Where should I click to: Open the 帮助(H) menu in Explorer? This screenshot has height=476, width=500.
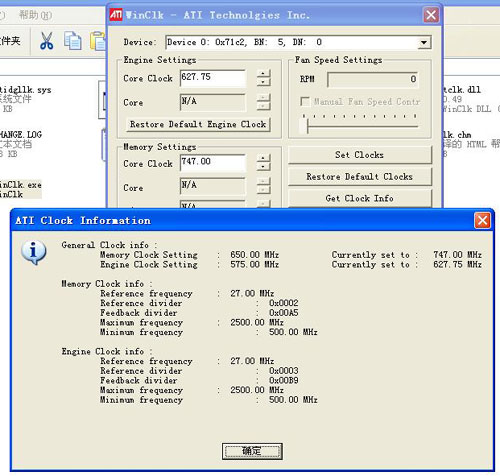click(x=35, y=15)
